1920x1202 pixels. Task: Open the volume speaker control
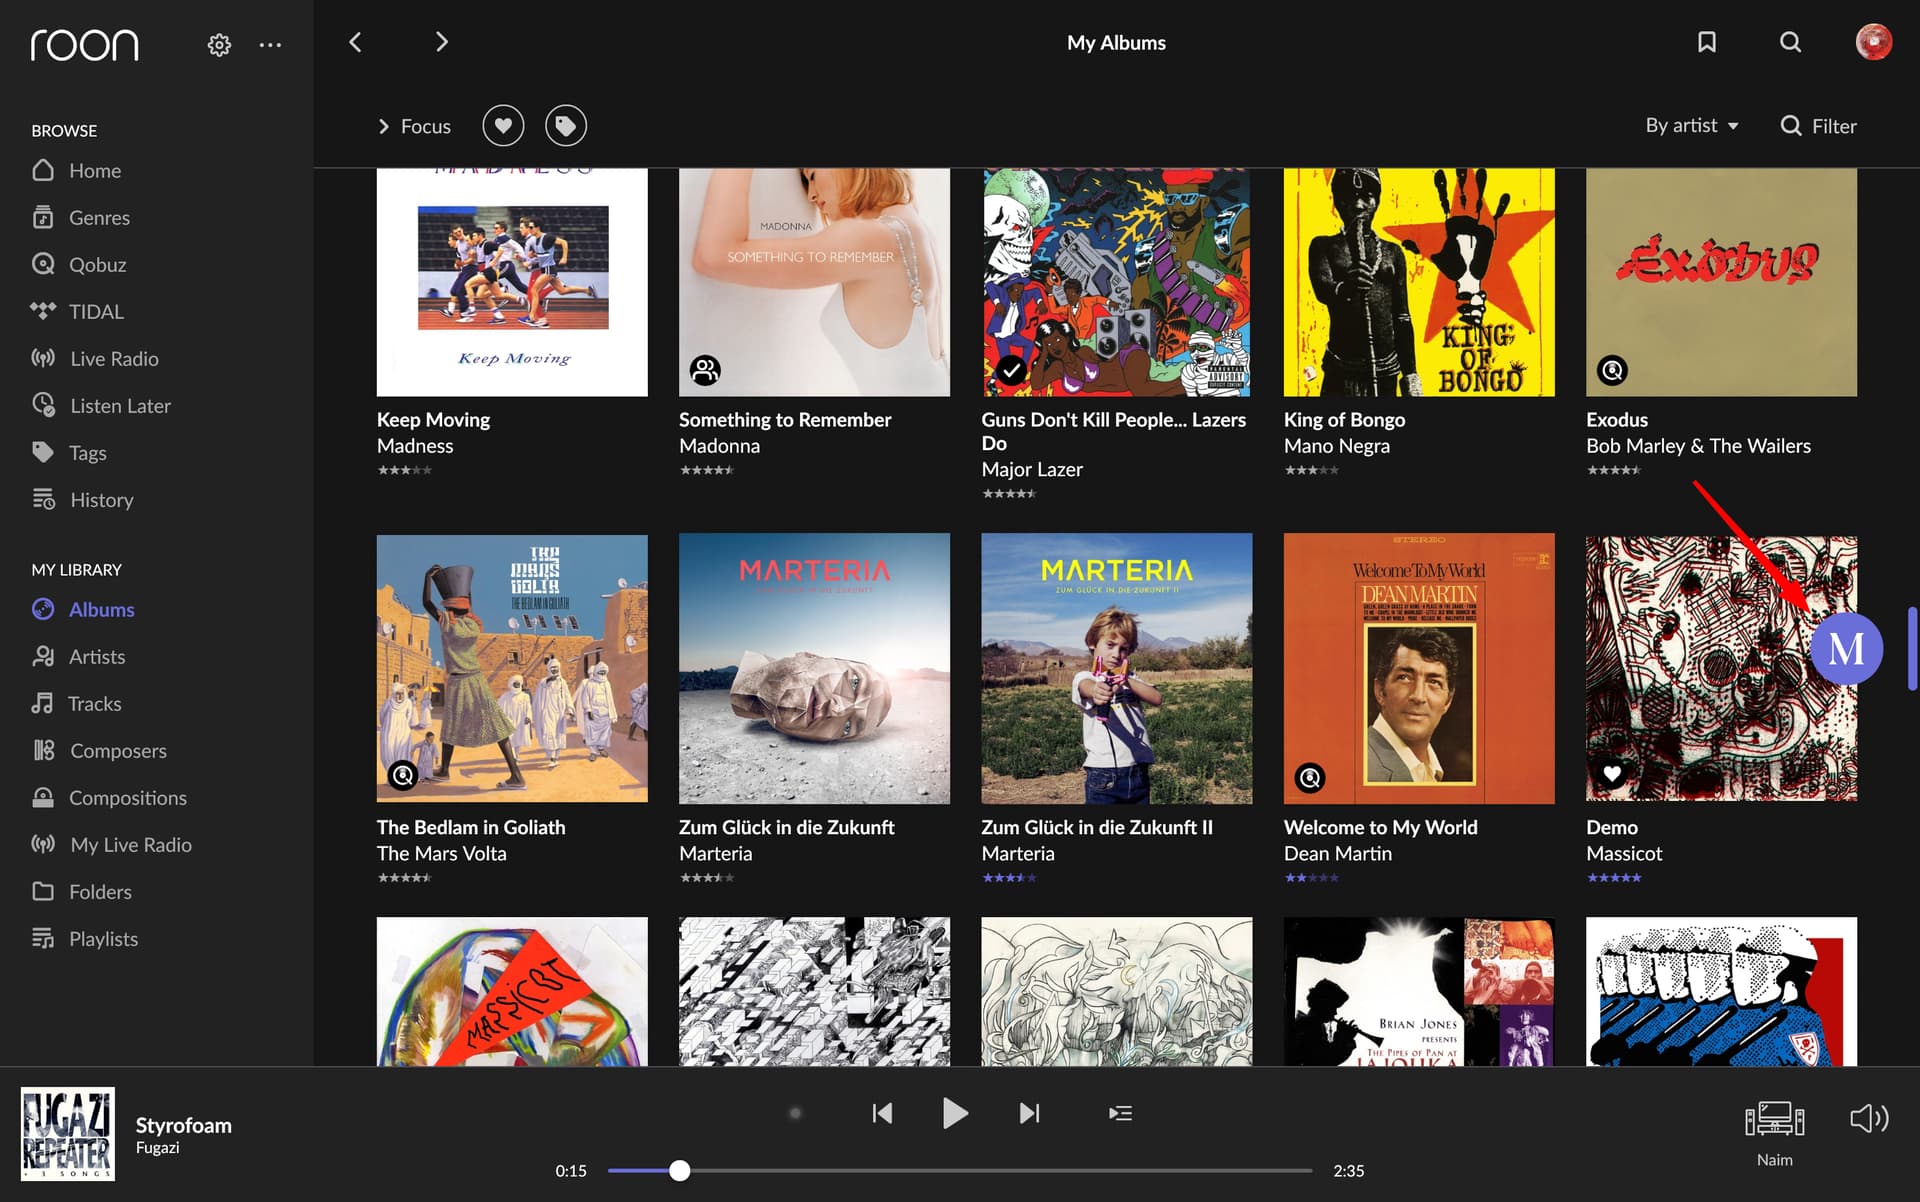point(1868,1118)
